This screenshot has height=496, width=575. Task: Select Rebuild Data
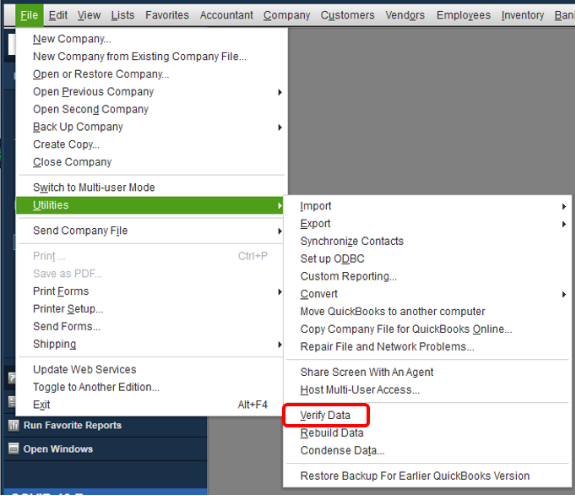(332, 433)
